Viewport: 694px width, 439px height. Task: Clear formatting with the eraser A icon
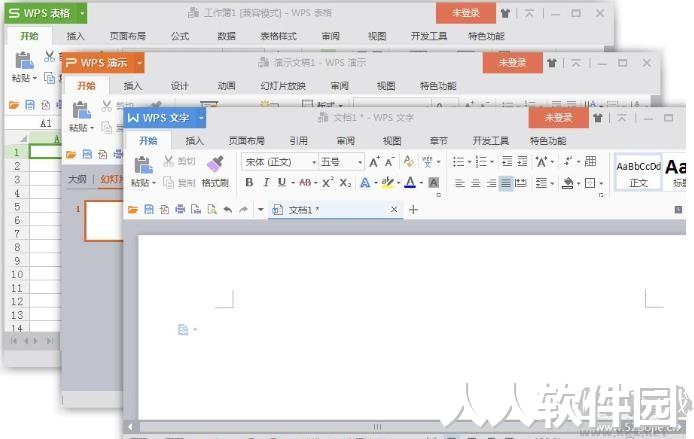409,162
